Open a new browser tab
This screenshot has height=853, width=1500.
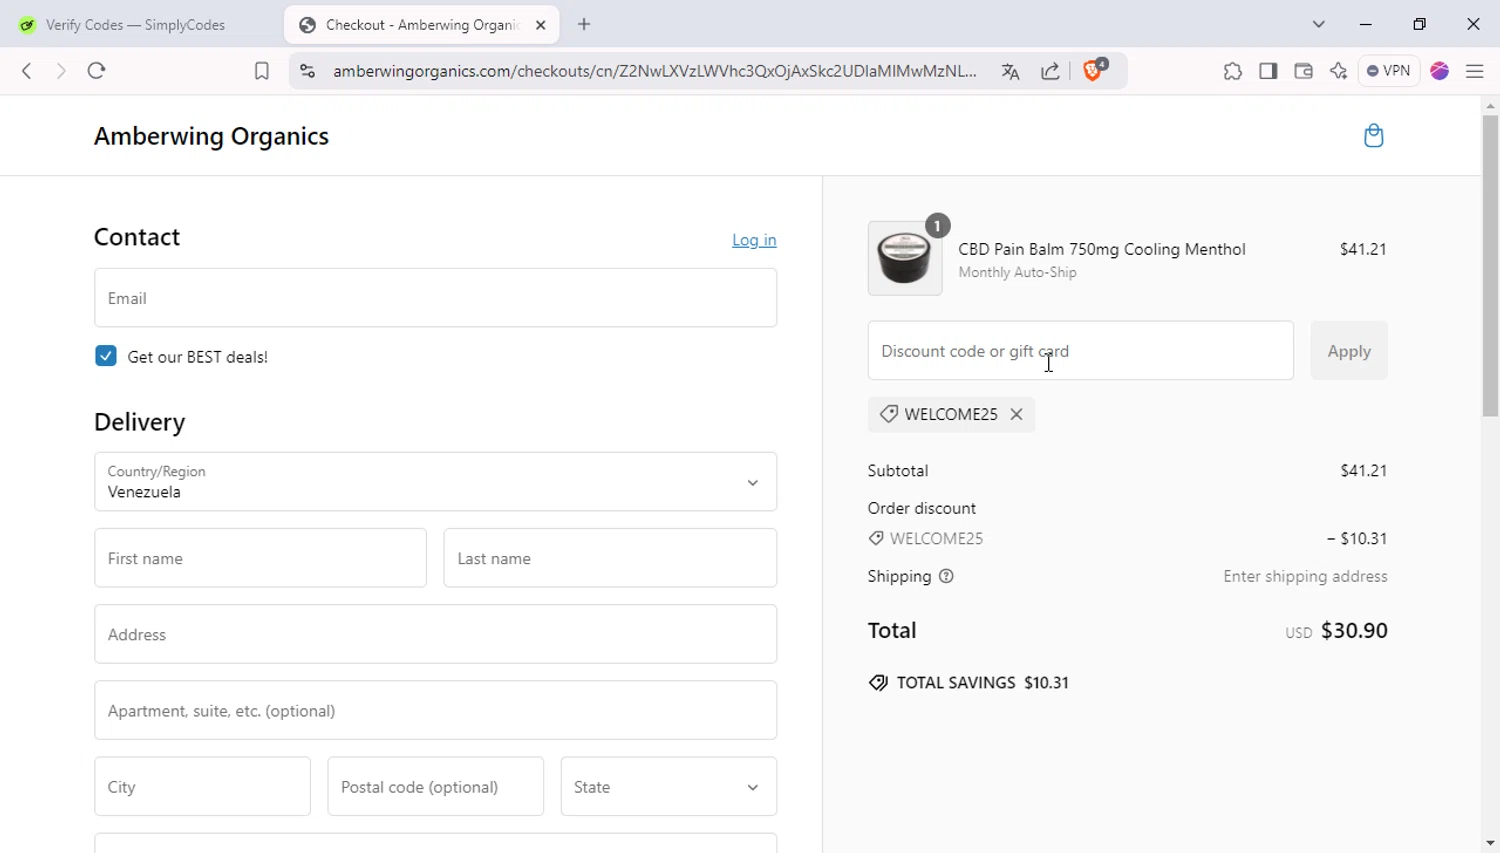coord(585,25)
